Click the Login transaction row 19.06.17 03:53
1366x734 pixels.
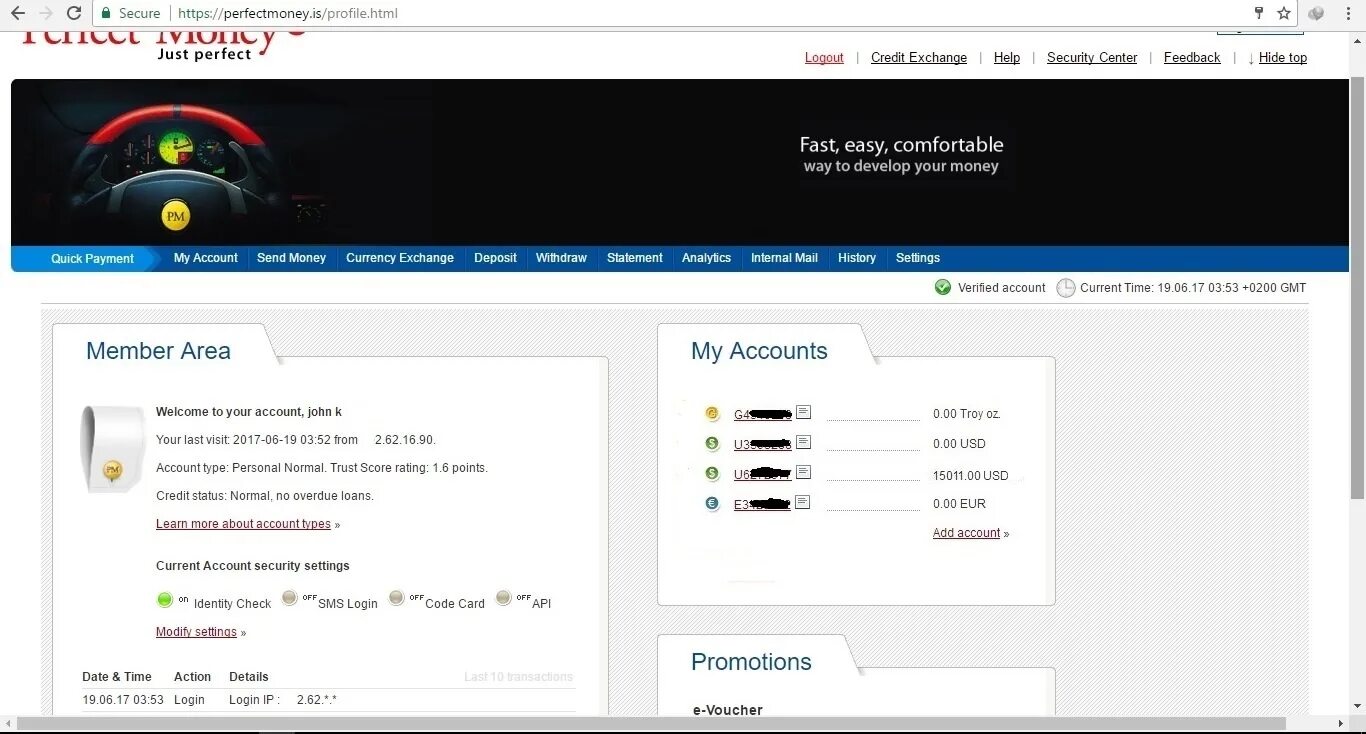coord(328,700)
